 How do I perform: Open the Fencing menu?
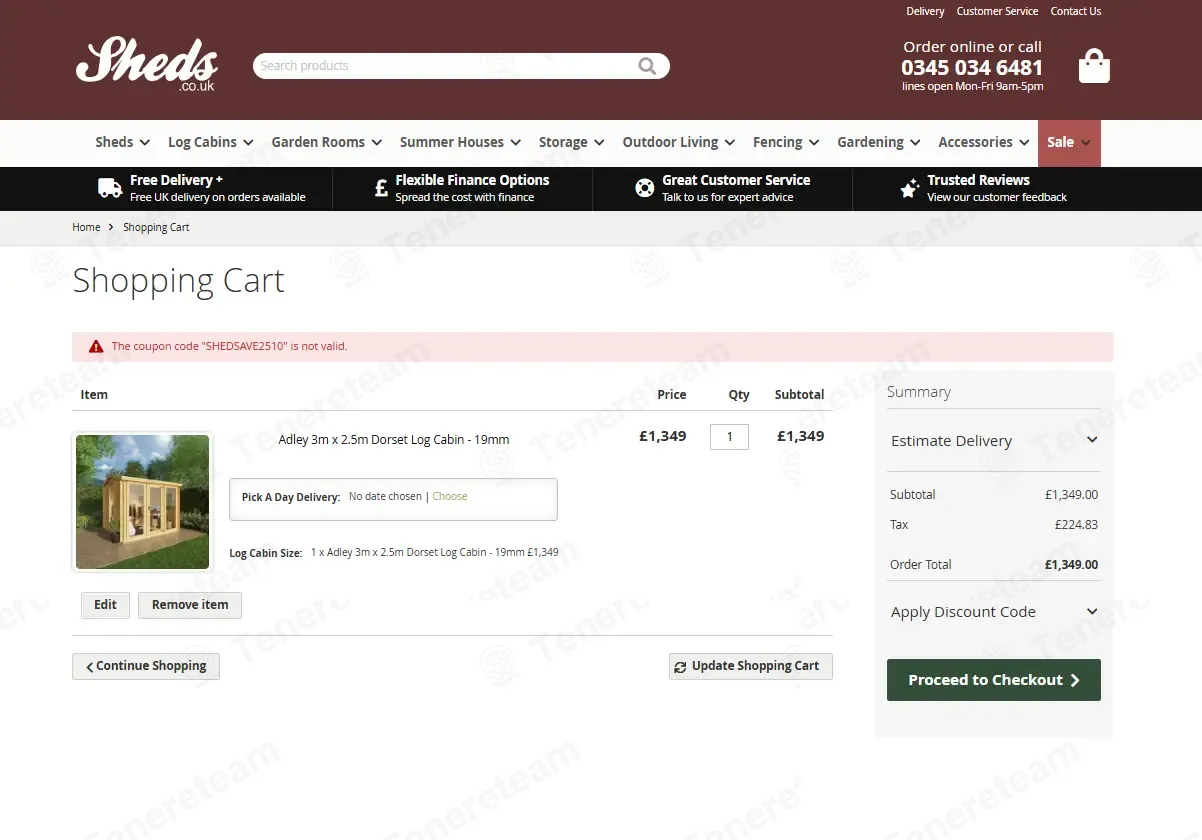[786, 142]
